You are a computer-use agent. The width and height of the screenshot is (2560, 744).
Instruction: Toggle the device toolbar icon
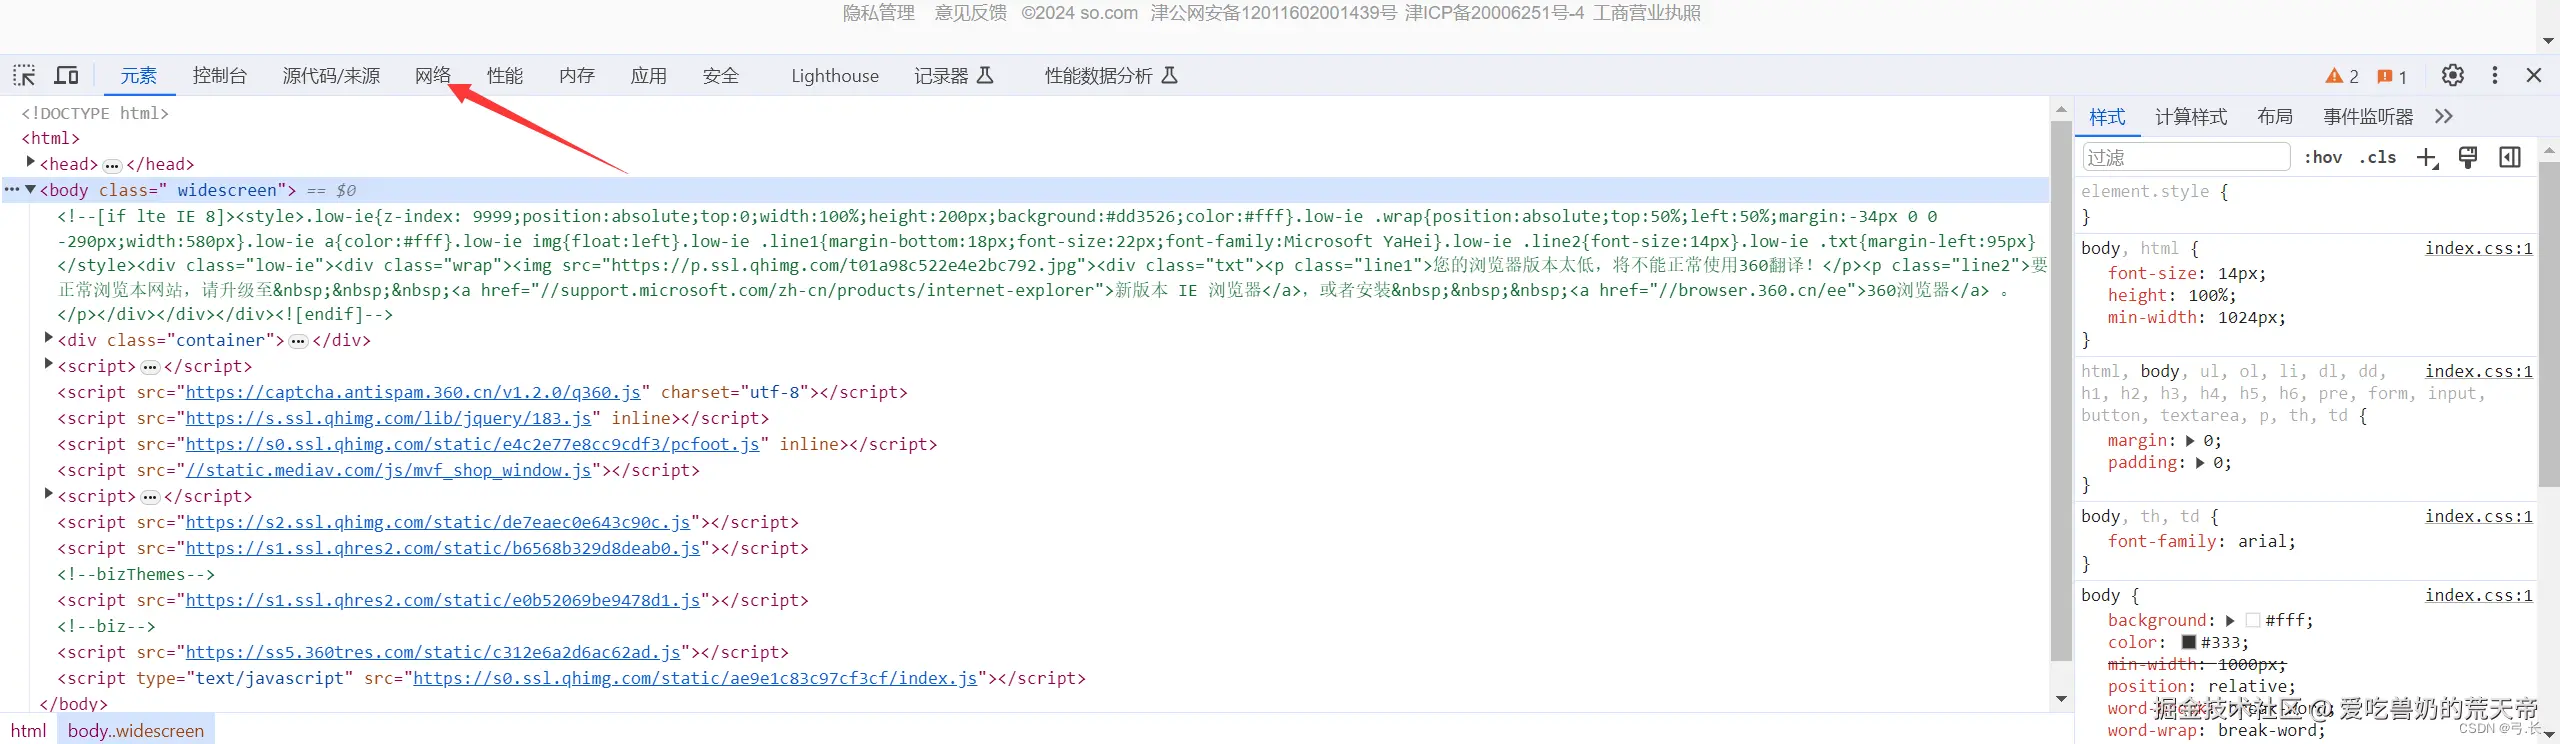[66, 75]
